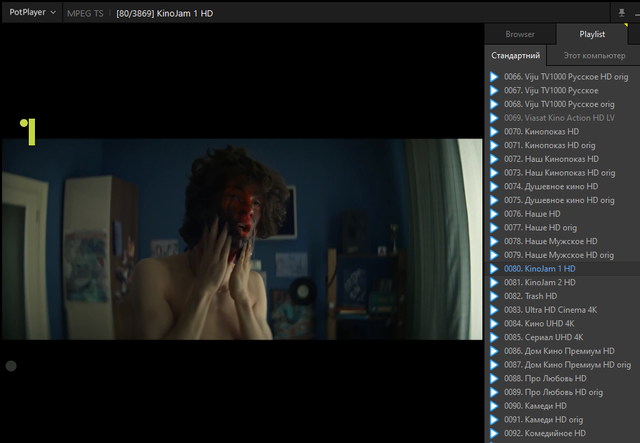
Task: Click the play icon beside 0073. Наш Кинопоказ HD orig
Action: [x=494, y=173]
